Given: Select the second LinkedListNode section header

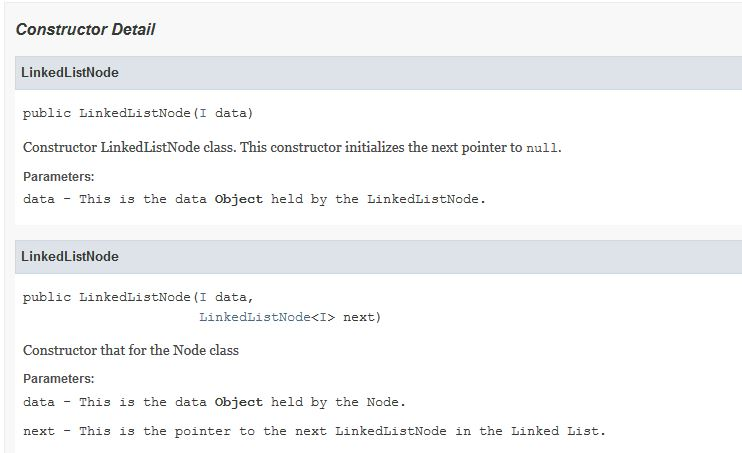Looking at the screenshot, I should (379, 257).
